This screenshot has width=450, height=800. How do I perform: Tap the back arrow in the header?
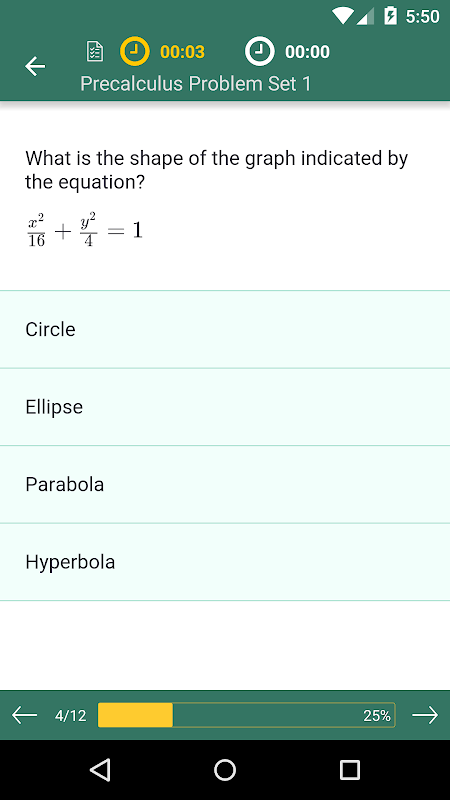point(35,66)
